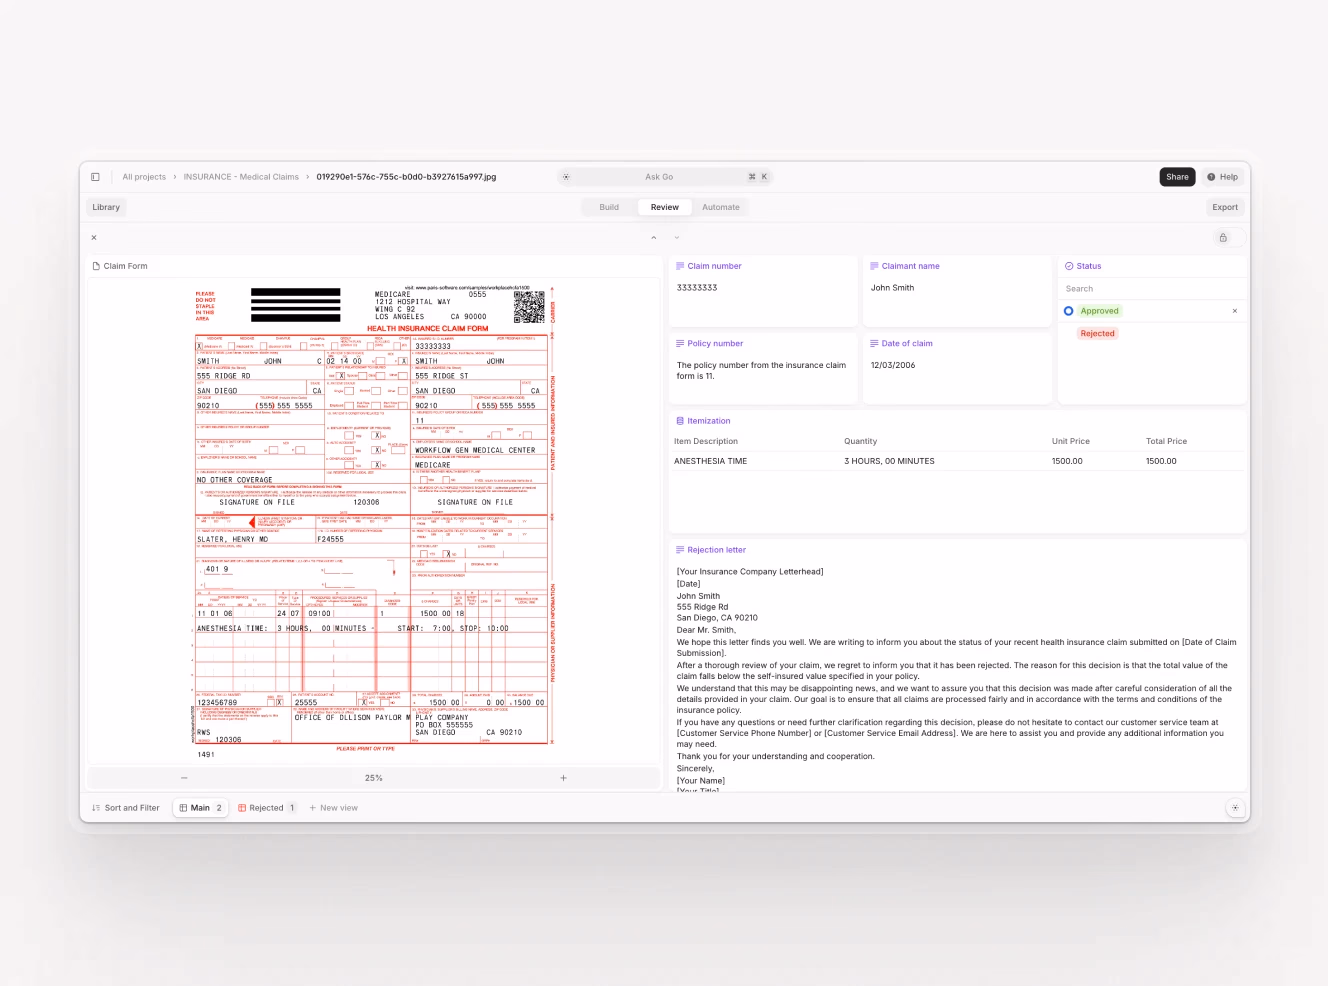The height and width of the screenshot is (986, 1328).
Task: Click the Status field icon
Action: pyautogui.click(x=1069, y=266)
